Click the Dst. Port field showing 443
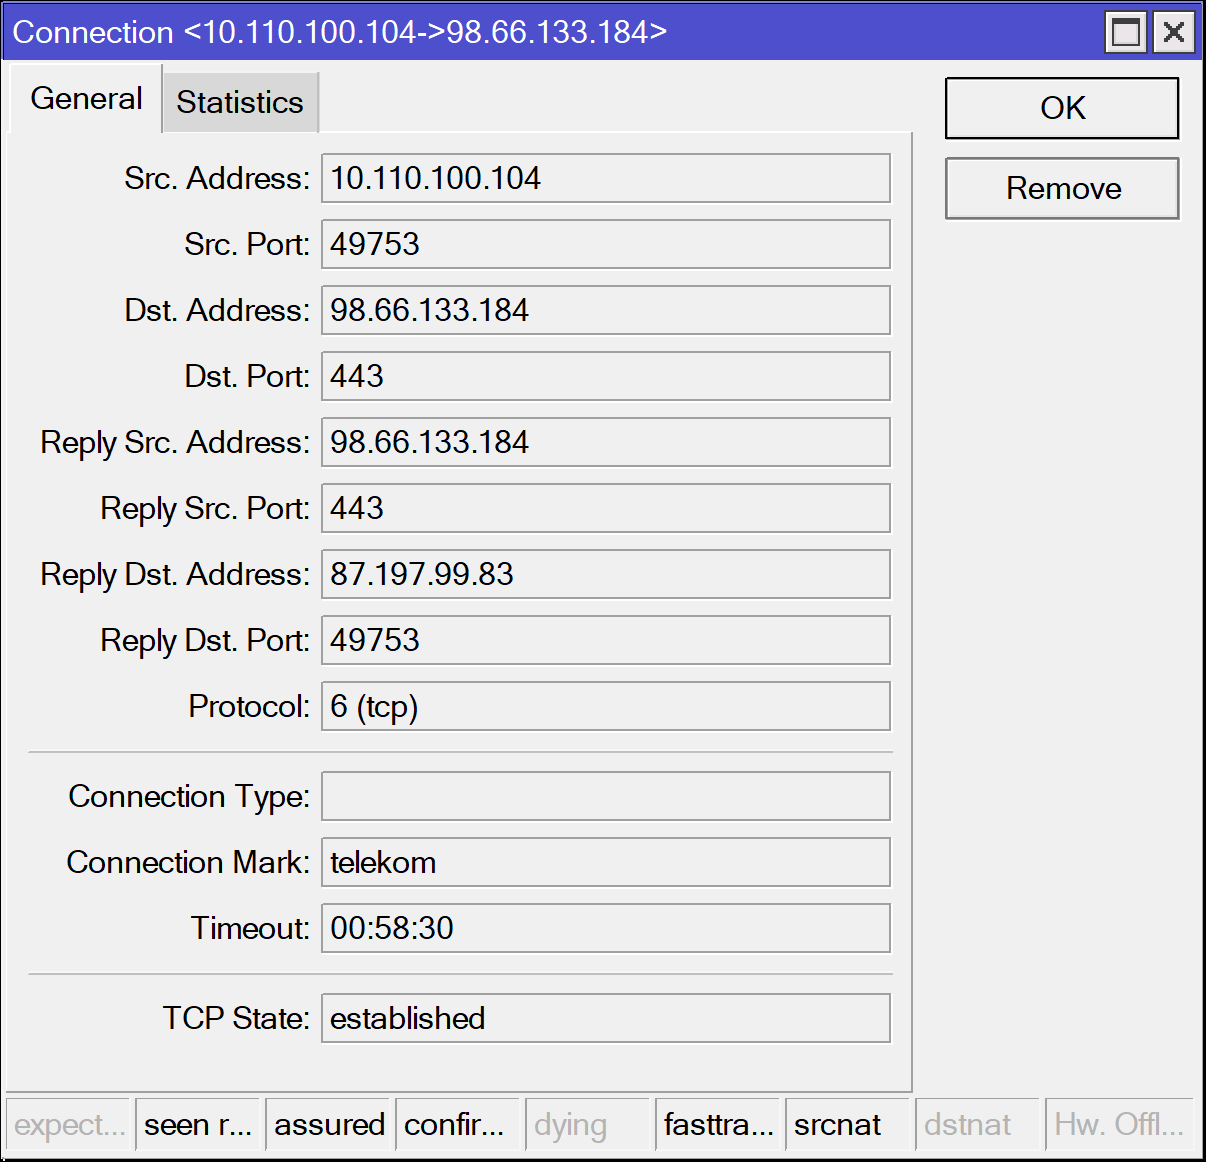 (605, 376)
